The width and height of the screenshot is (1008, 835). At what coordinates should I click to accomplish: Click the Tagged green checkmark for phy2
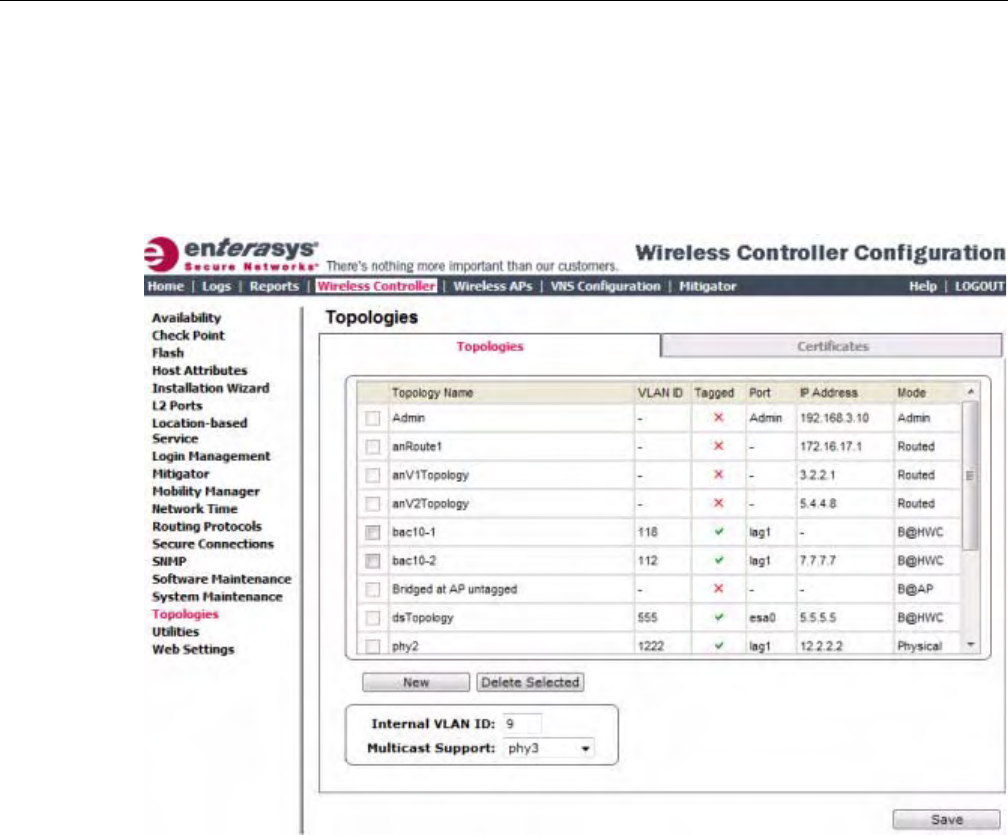click(719, 645)
